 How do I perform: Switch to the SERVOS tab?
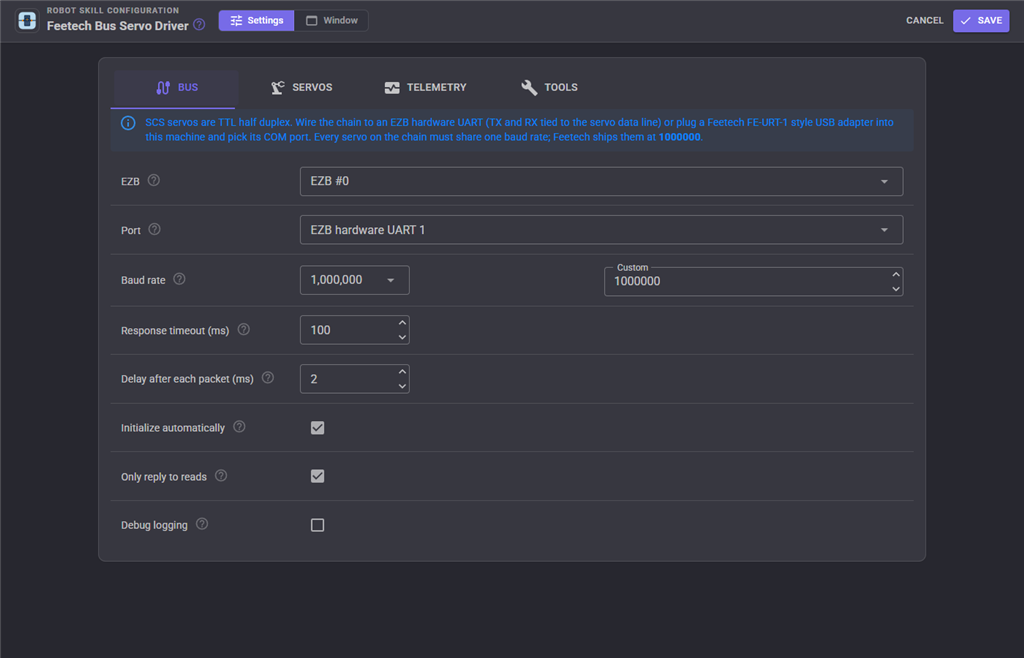[302, 87]
